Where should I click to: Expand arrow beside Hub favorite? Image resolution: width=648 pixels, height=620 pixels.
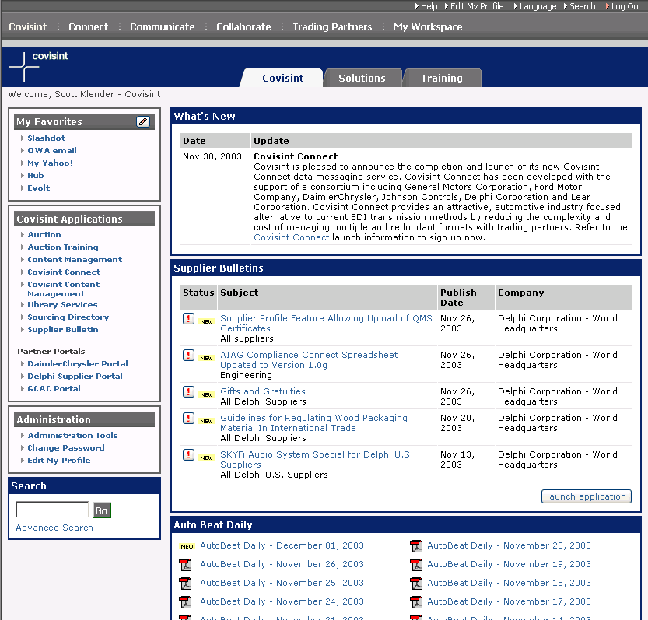(22, 176)
